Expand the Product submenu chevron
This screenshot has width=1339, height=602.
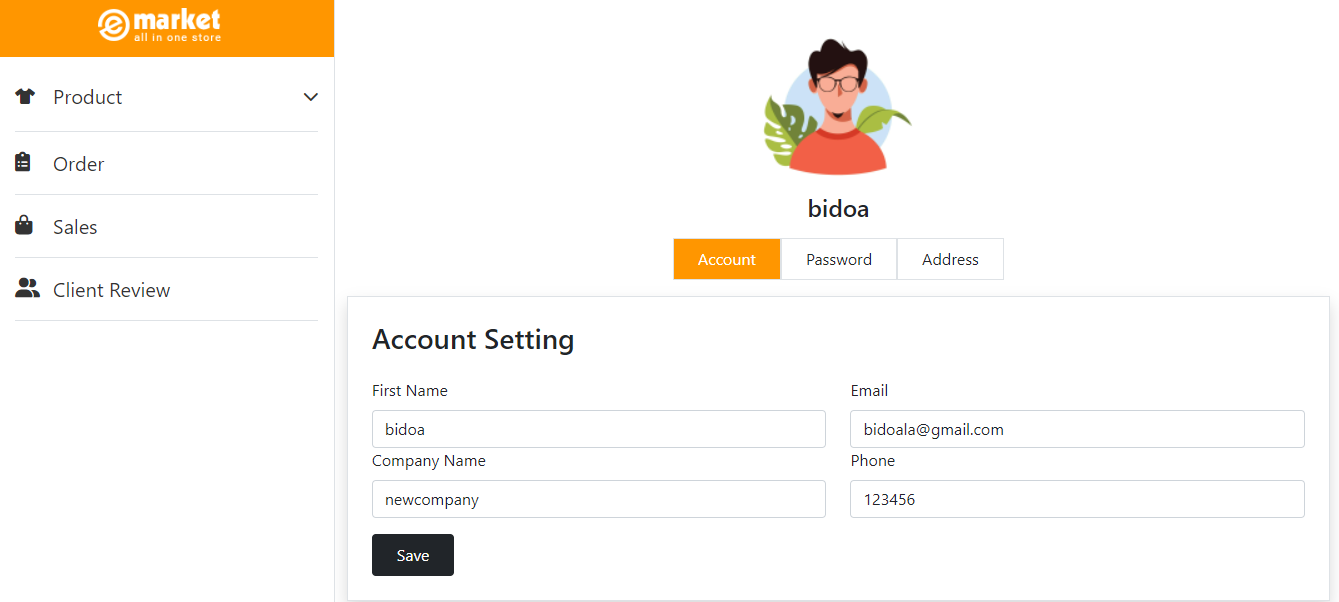point(311,97)
